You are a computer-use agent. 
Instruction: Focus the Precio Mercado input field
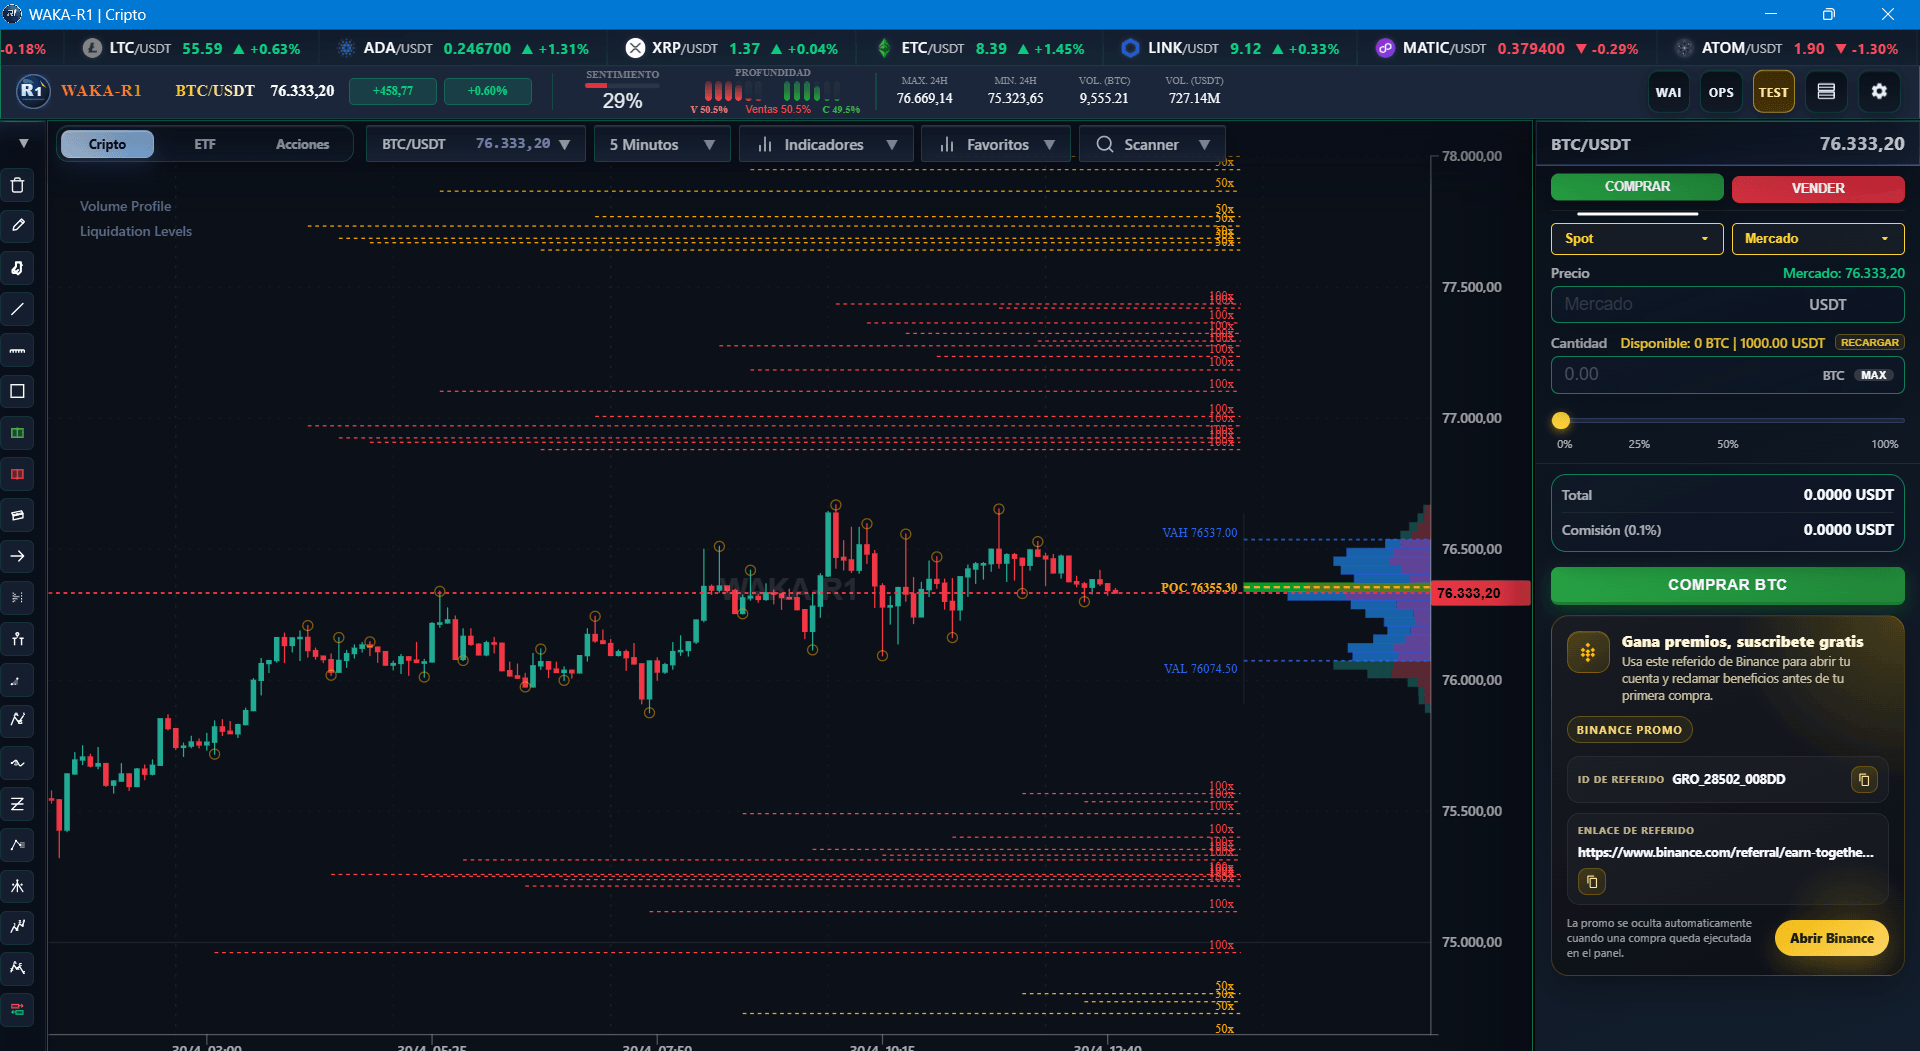[1727, 305]
